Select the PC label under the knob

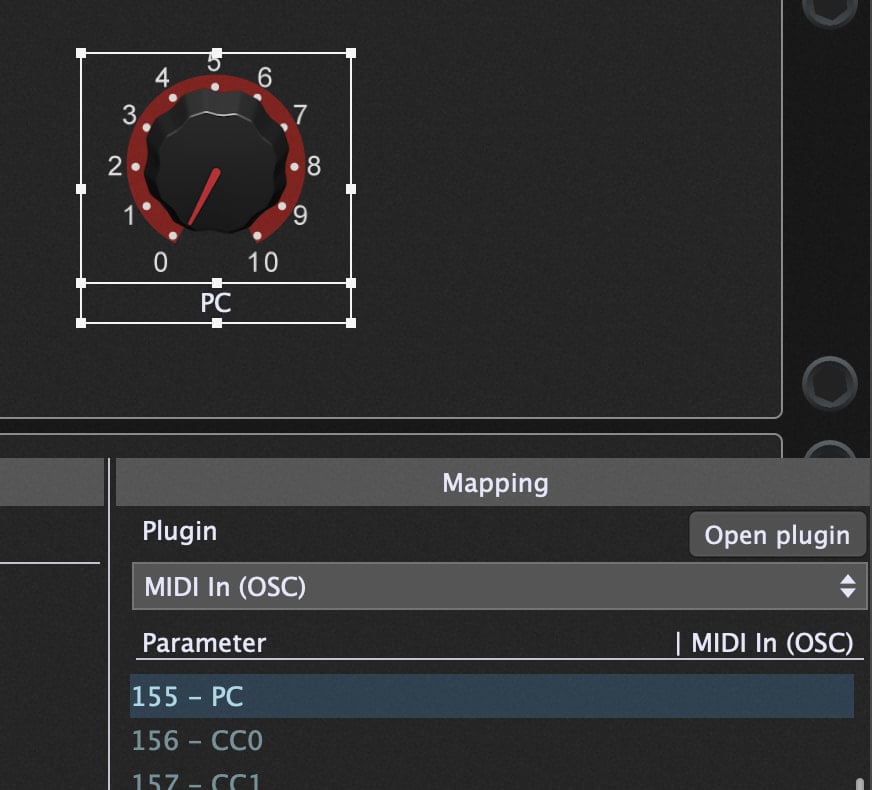point(216,303)
